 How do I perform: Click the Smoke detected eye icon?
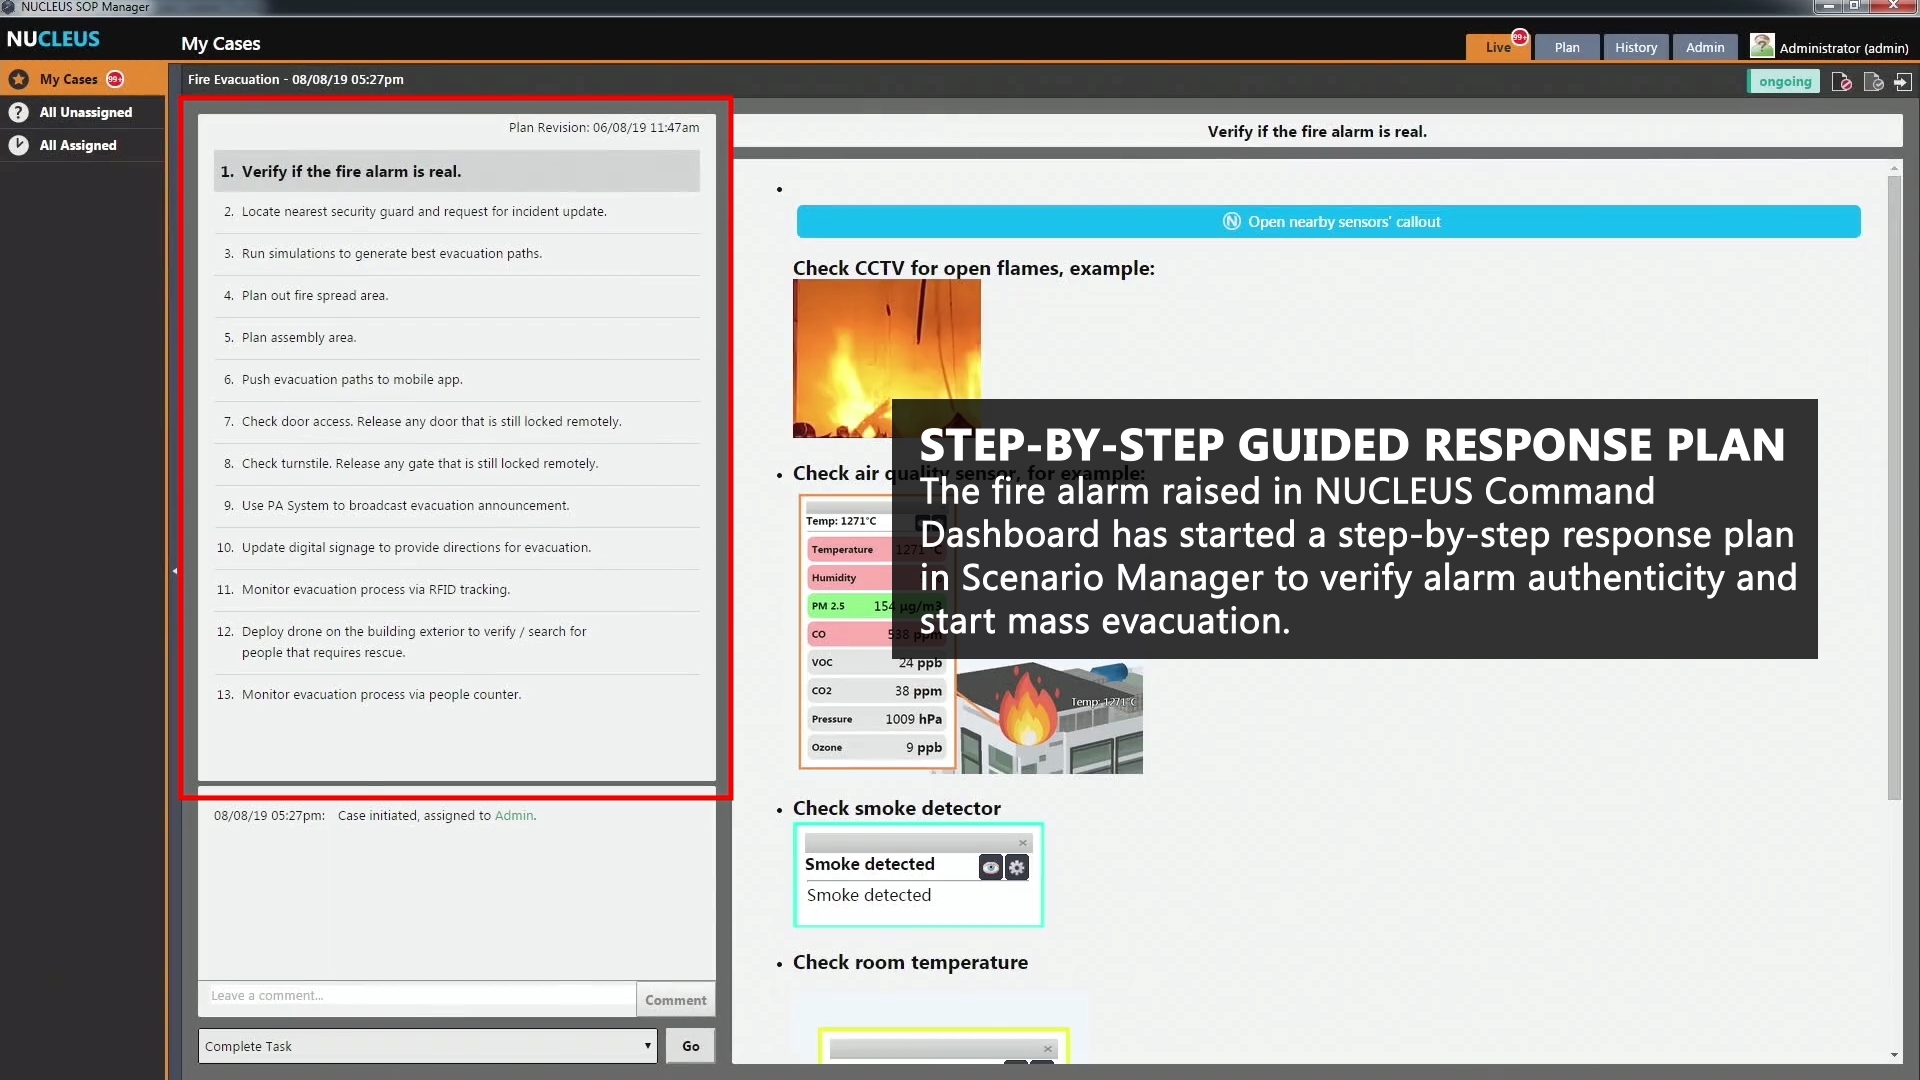tap(990, 867)
